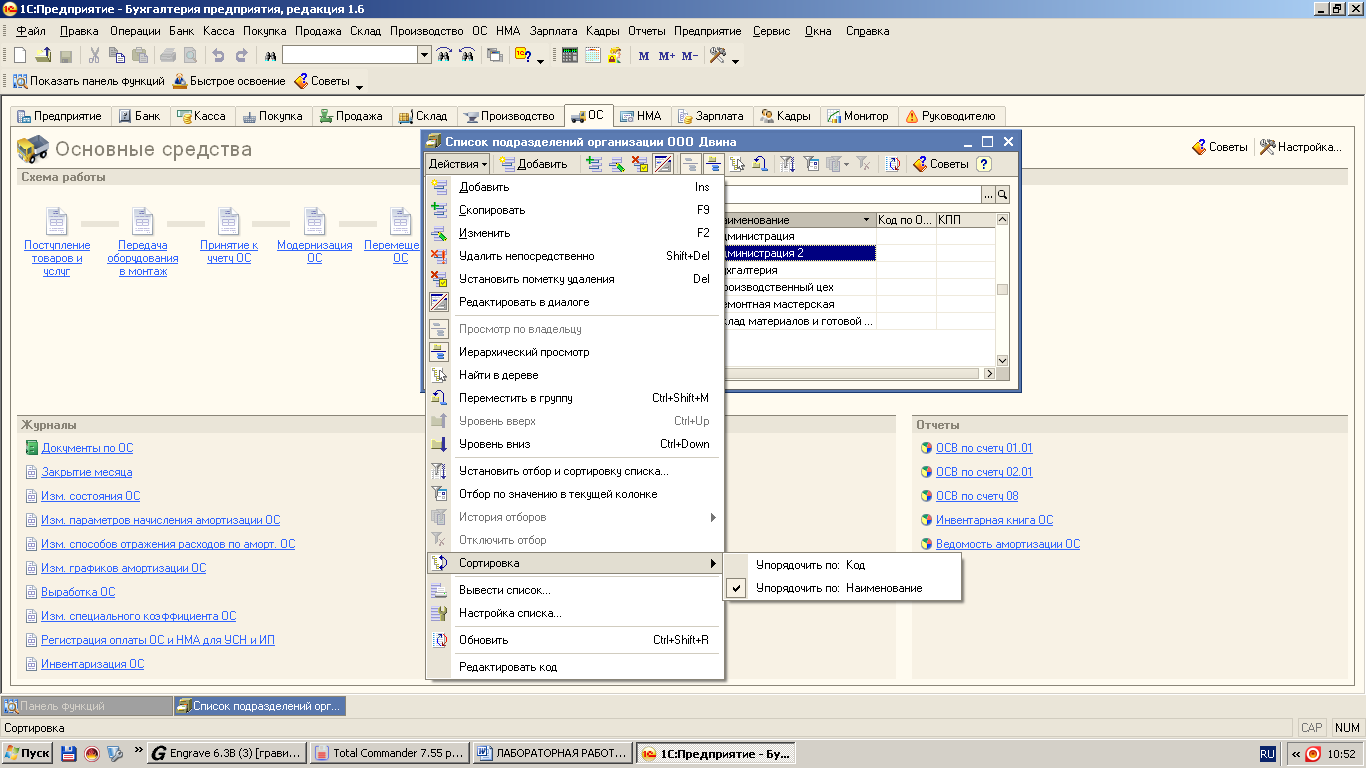Click RU language indicator in system tray
This screenshot has width=1366, height=768.
tap(1267, 753)
